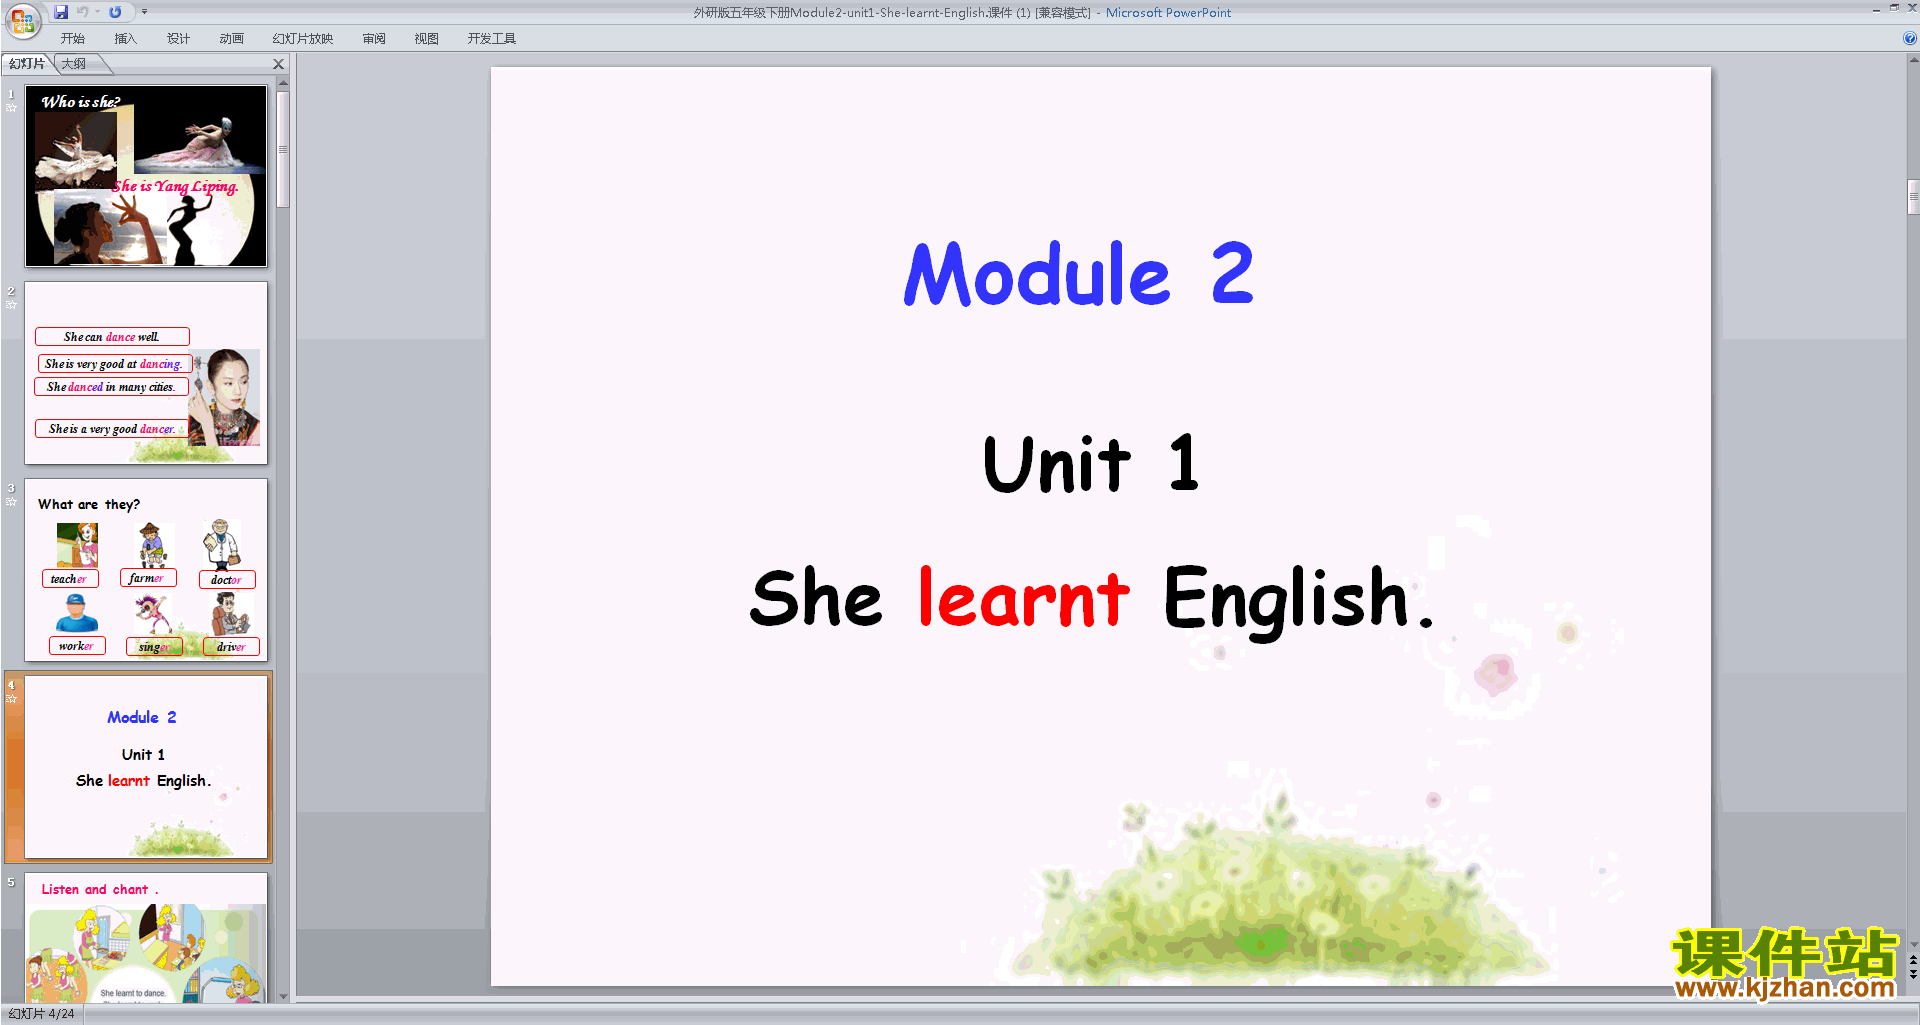Click the main editor vertical scrollbar thumb
1920x1025 pixels.
(x=1913, y=196)
